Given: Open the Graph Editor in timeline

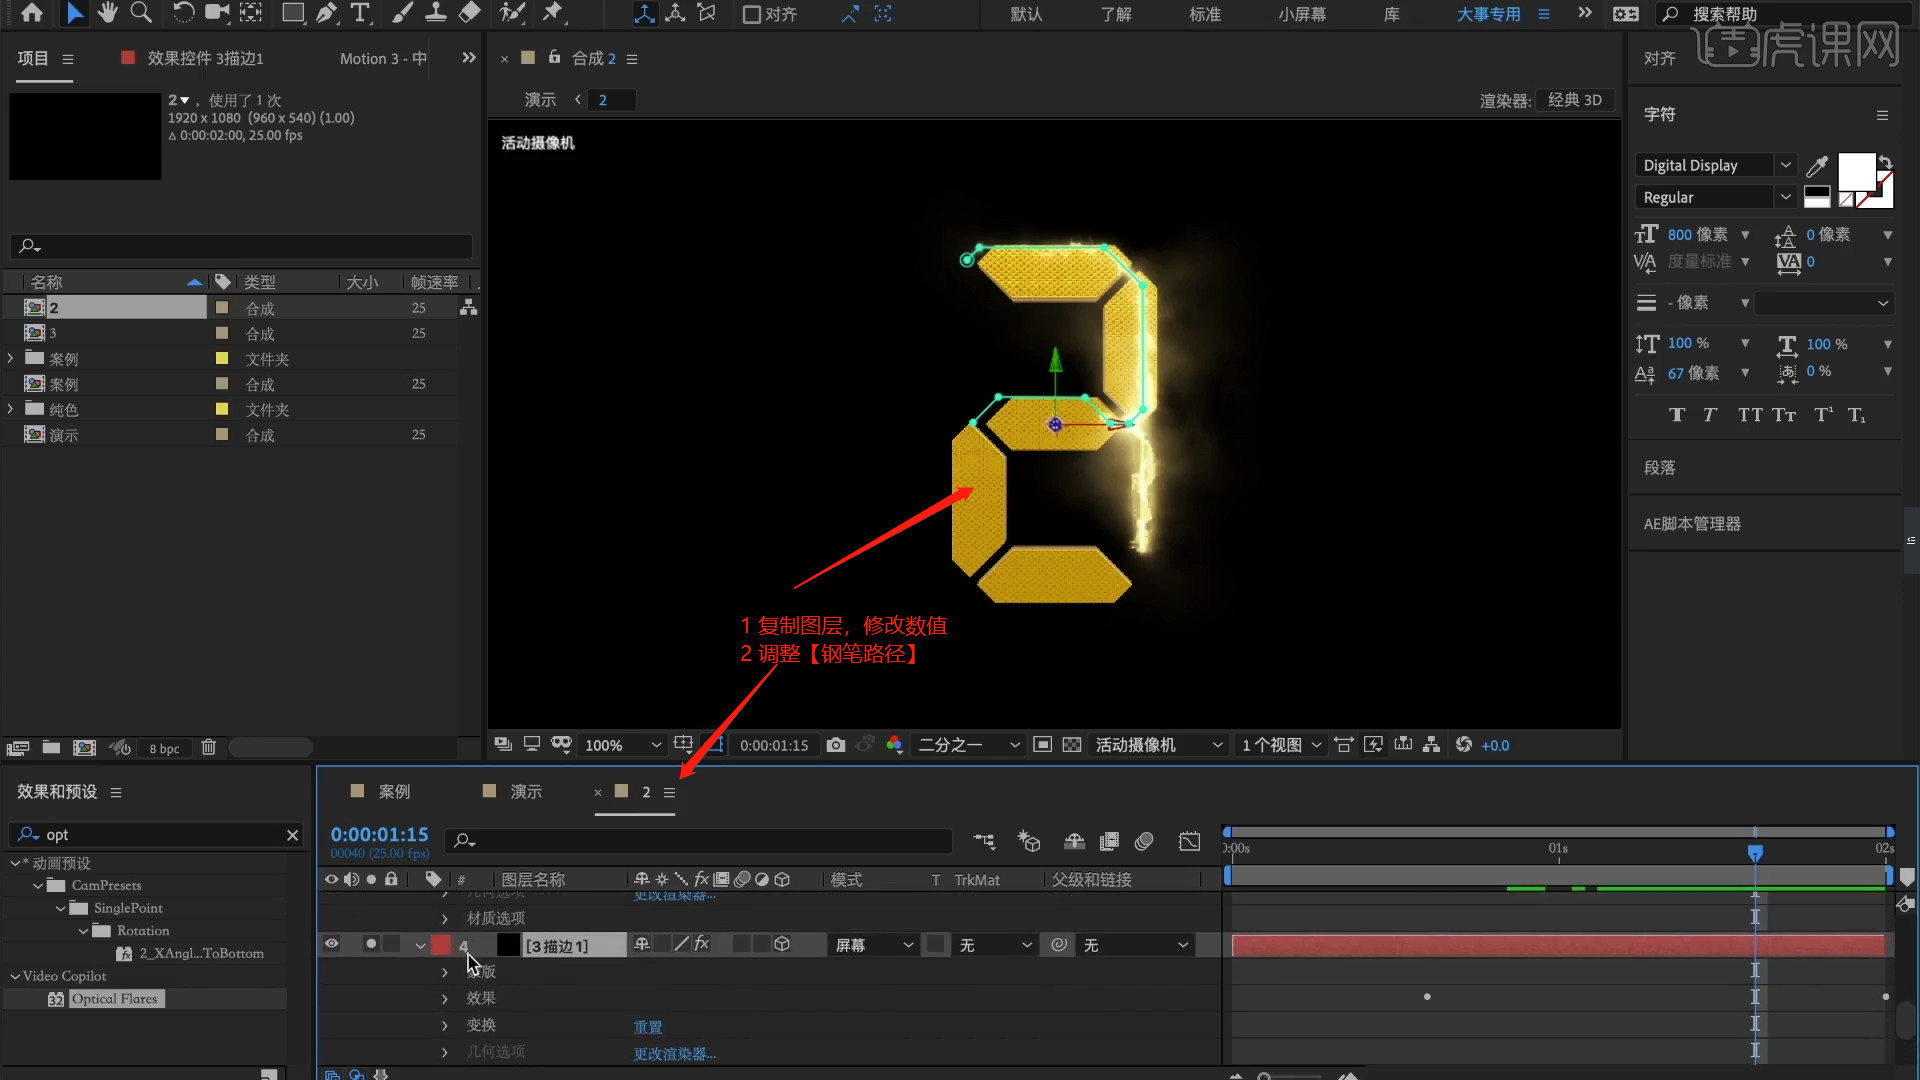Looking at the screenshot, I should coord(1189,842).
